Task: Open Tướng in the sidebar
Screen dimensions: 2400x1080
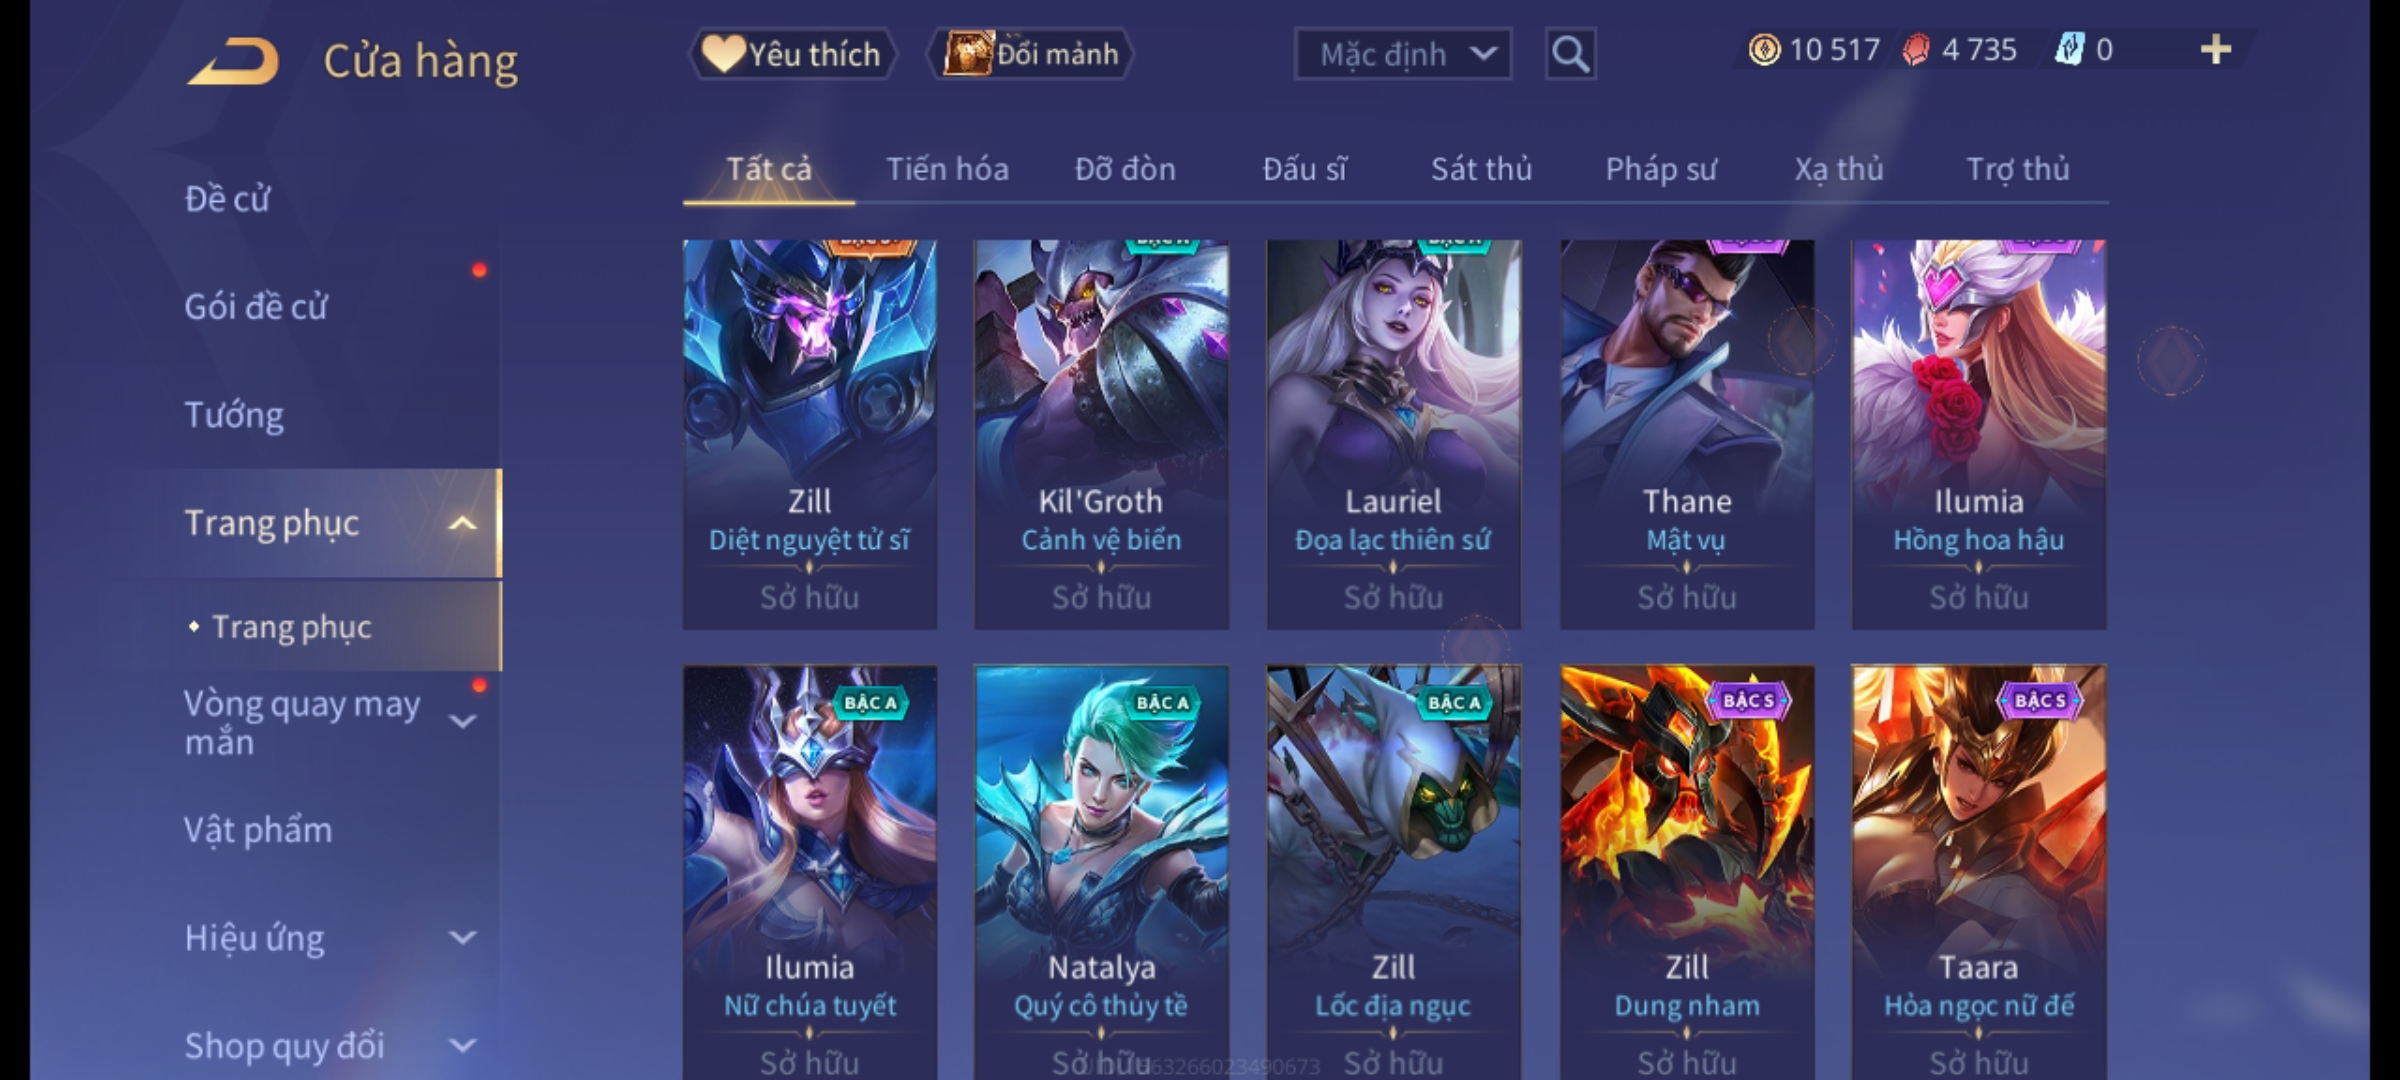Action: point(234,415)
